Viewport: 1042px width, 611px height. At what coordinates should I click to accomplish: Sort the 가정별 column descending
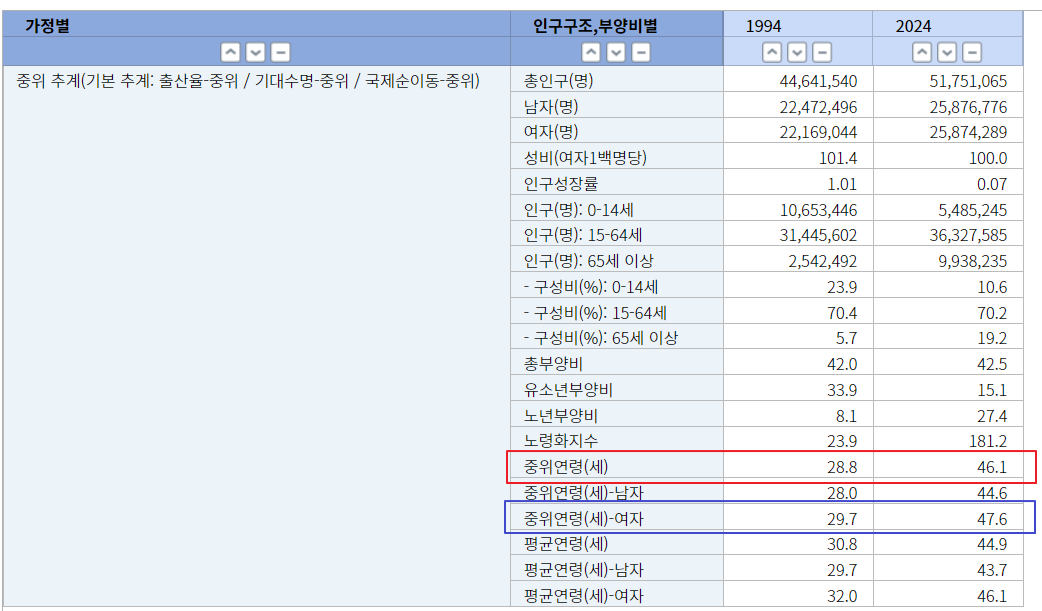(x=255, y=51)
